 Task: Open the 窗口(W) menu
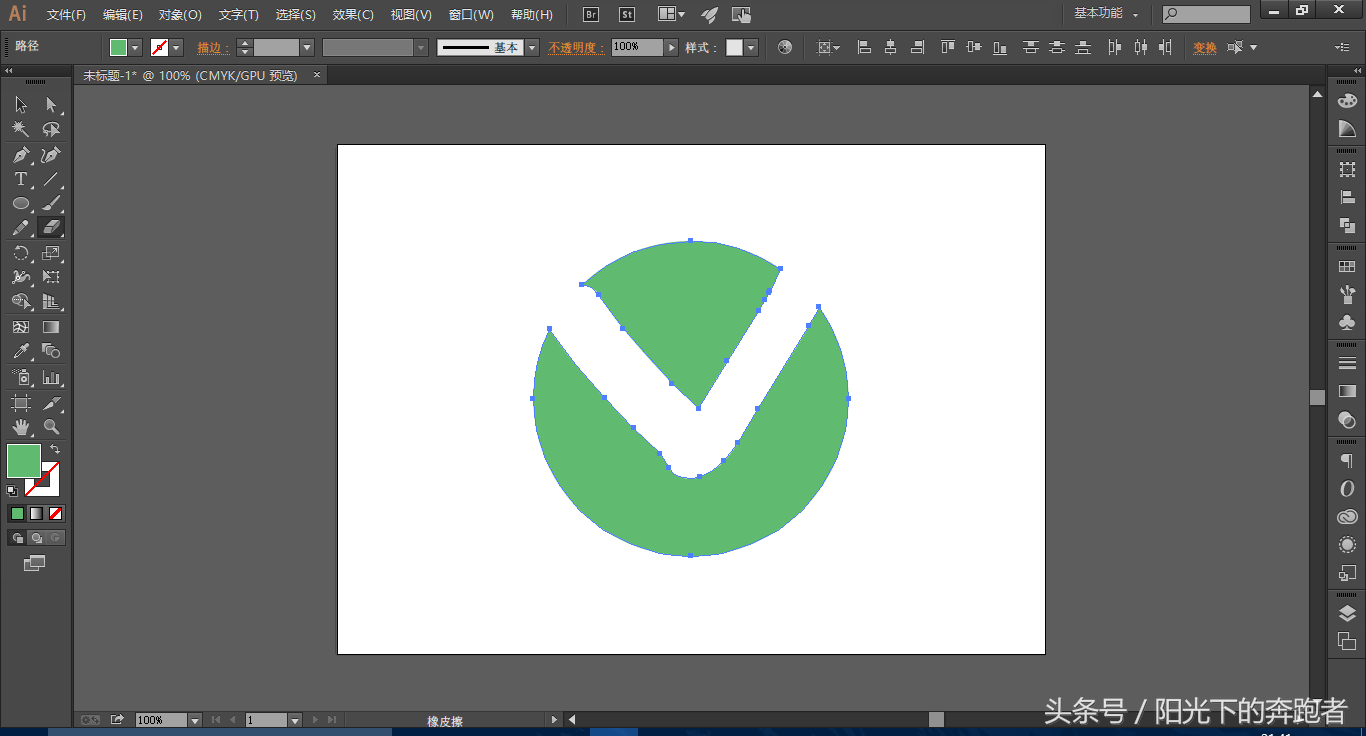tap(471, 15)
